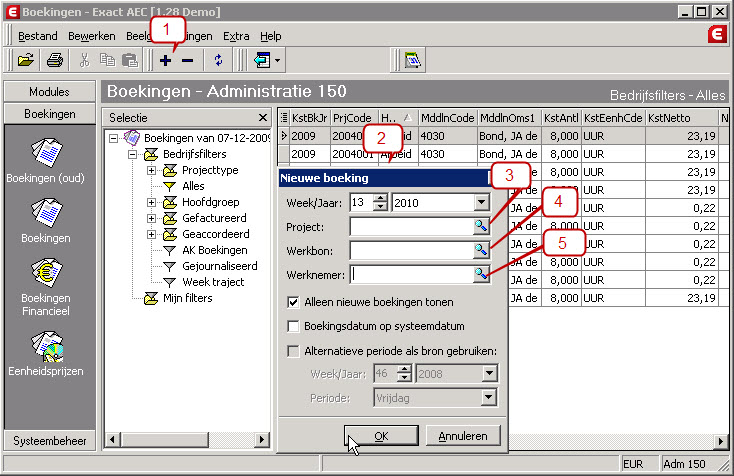Open Boekingen (oud) module icon

(x=46, y=153)
